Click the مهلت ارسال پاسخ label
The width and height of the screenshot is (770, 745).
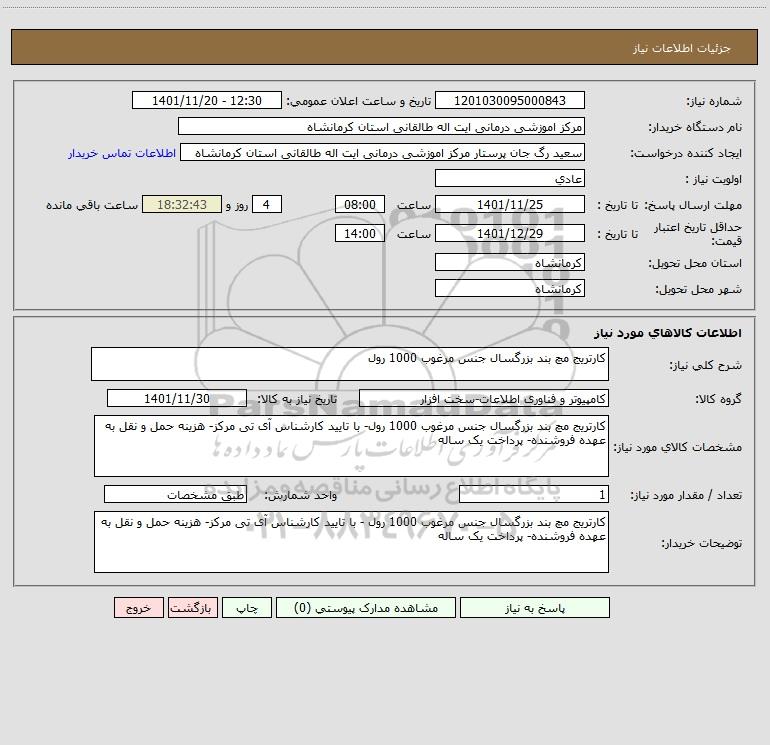coord(693,205)
